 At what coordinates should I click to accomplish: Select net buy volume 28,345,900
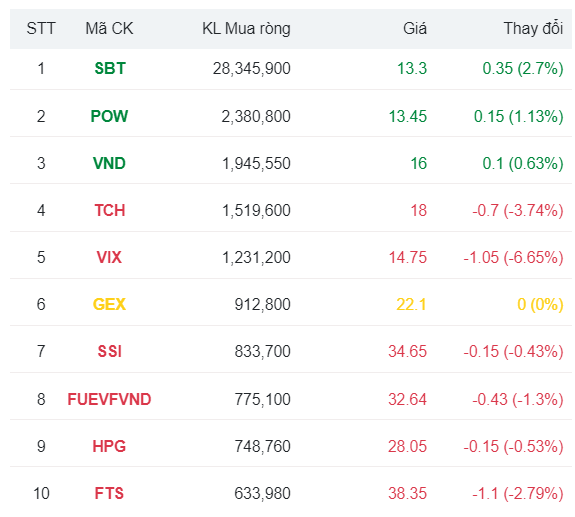pos(252,69)
